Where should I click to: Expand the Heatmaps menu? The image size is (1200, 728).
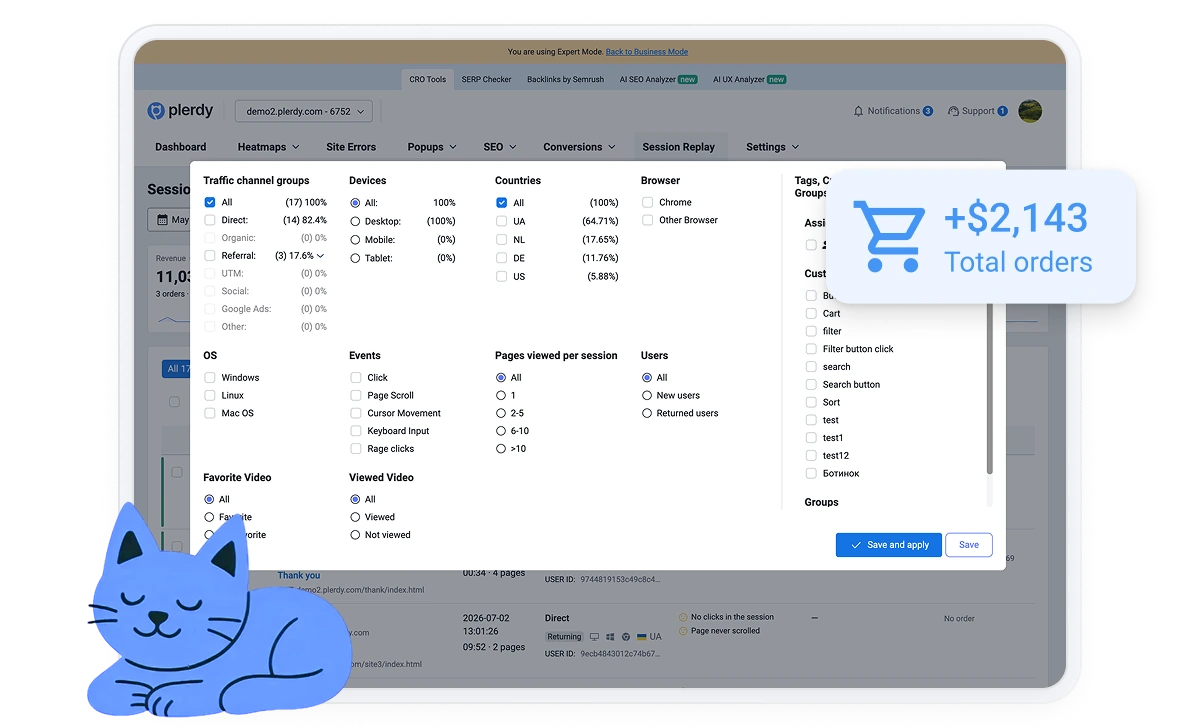tap(268, 147)
